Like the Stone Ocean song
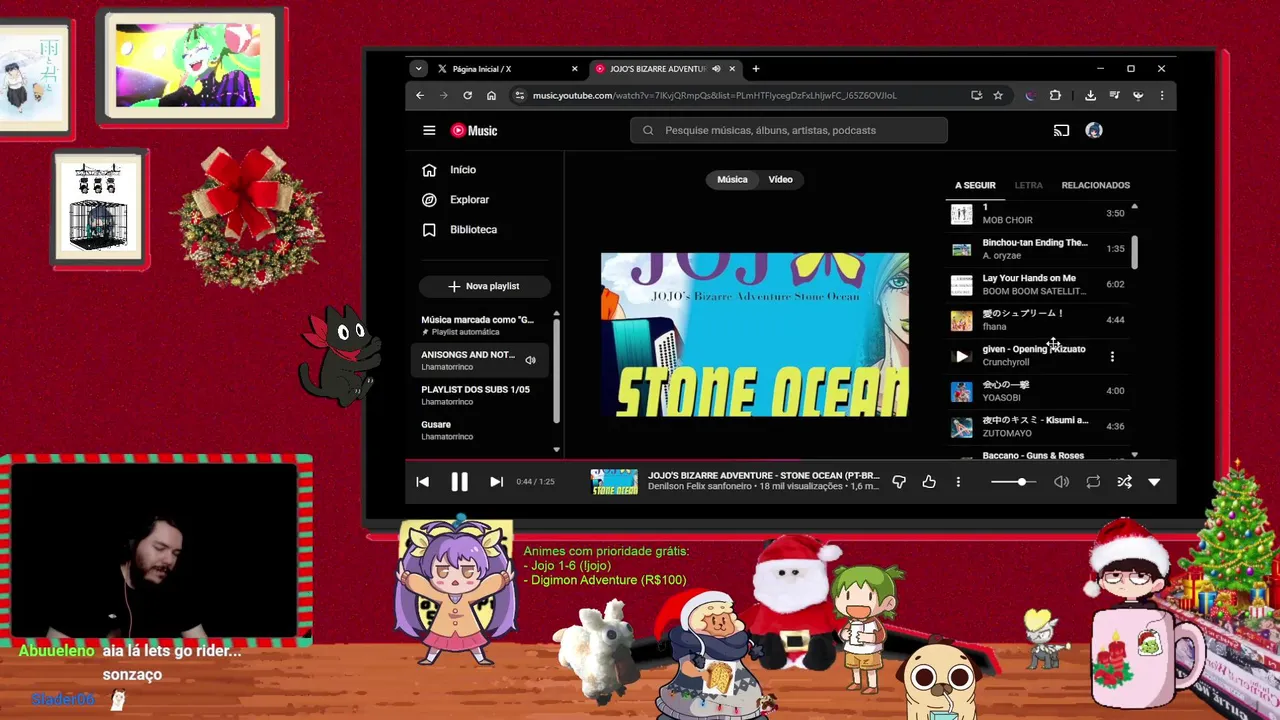1280x720 pixels. point(929,482)
